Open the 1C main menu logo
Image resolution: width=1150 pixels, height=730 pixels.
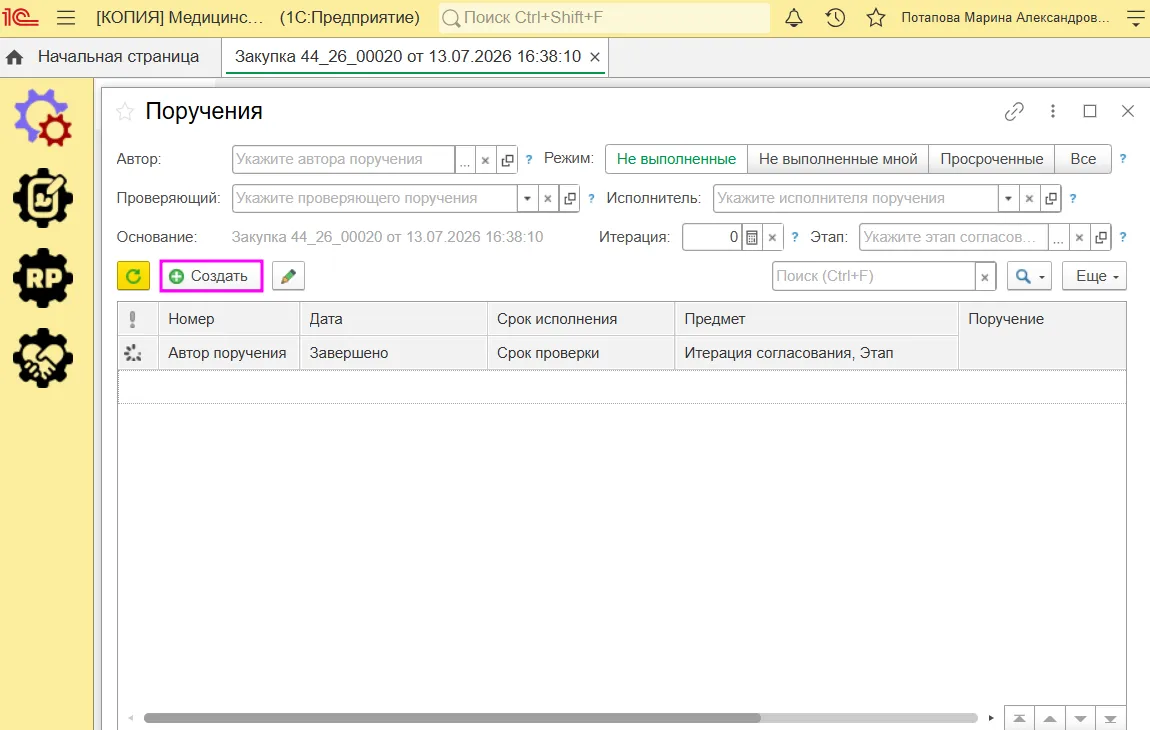(20, 17)
